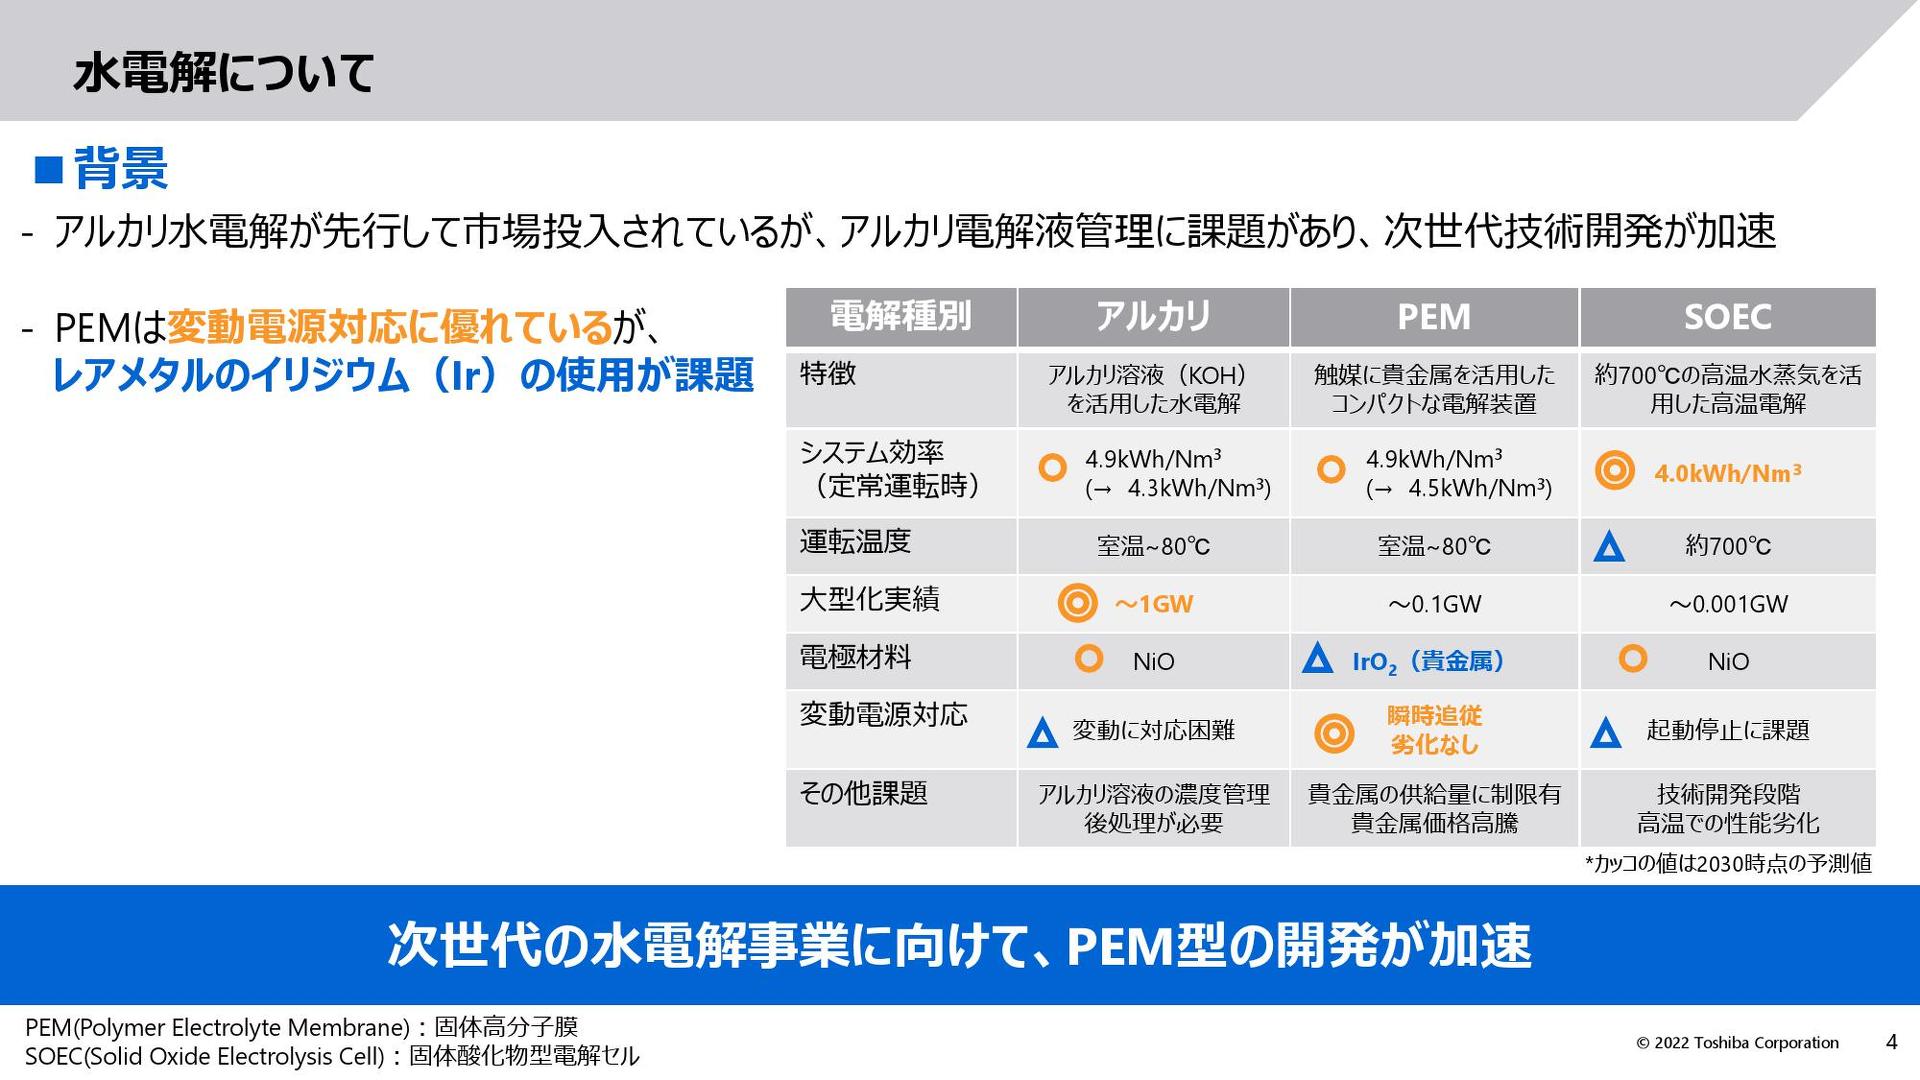Image resolution: width=1920 pixels, height=1080 pixels.
Task: Click the slide page number 4
Action: 1891,1042
